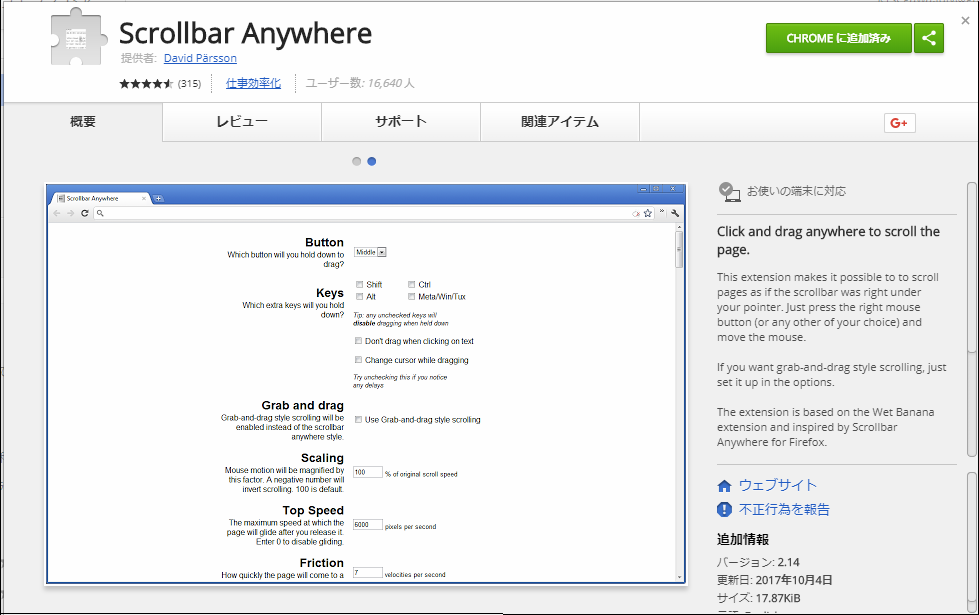Click the CHROME に追加済み button
Image resolution: width=979 pixels, height=615 pixels.
(839, 38)
